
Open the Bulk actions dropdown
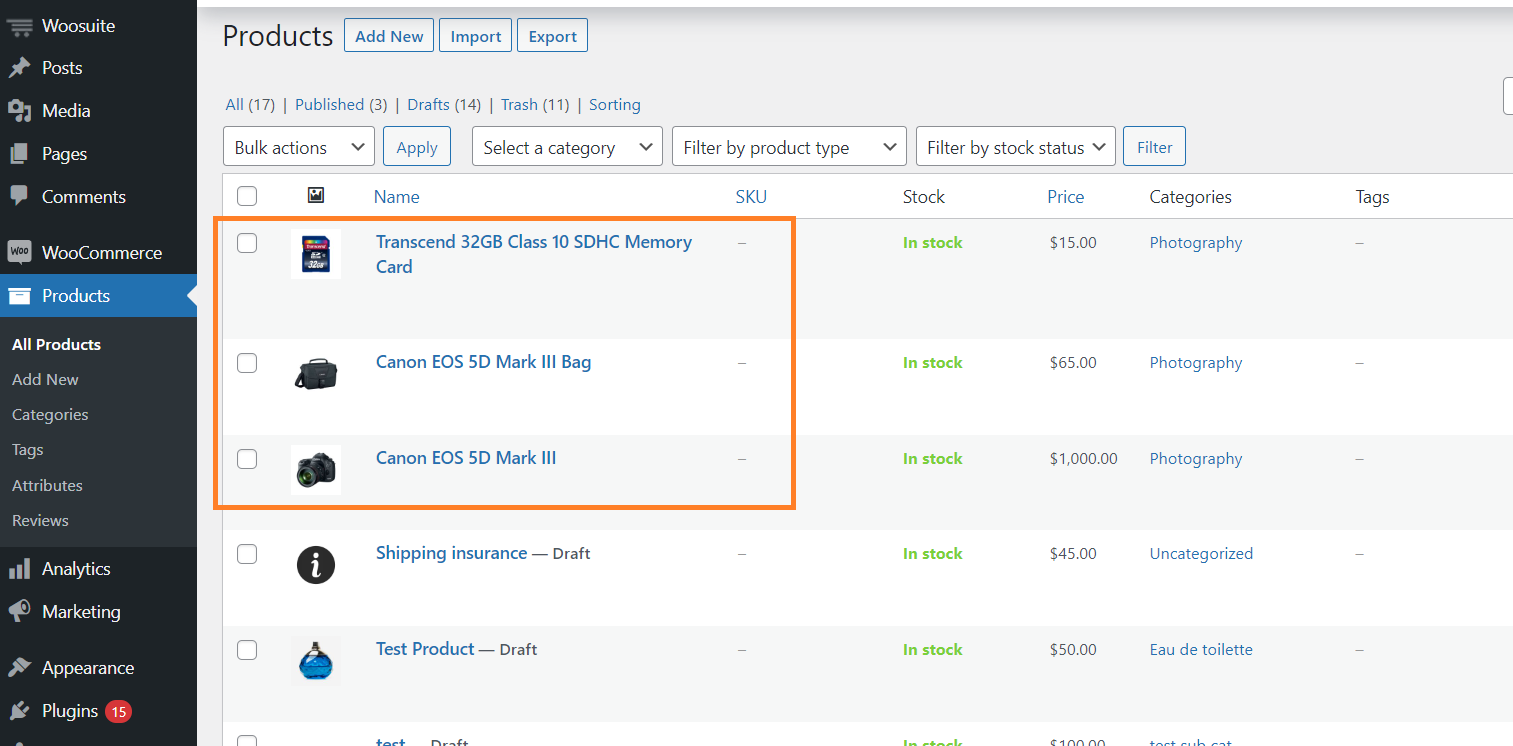[299, 147]
